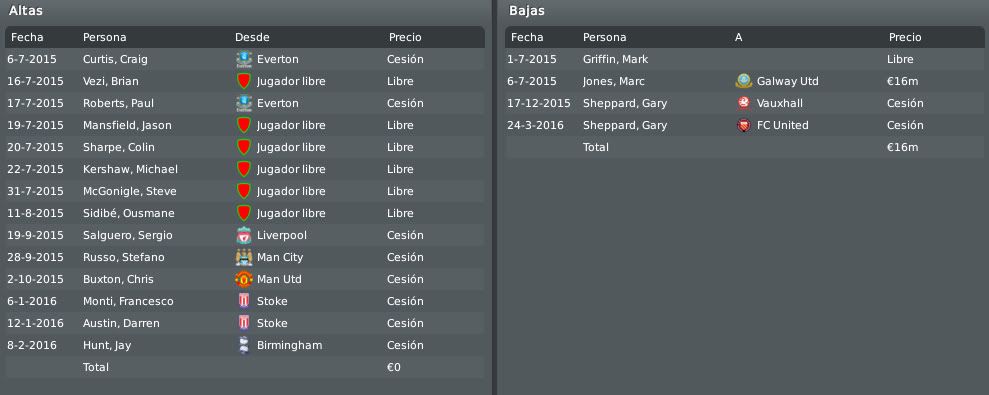Image resolution: width=989 pixels, height=395 pixels.
Task: Click the FC United club crest
Action: 744,125
